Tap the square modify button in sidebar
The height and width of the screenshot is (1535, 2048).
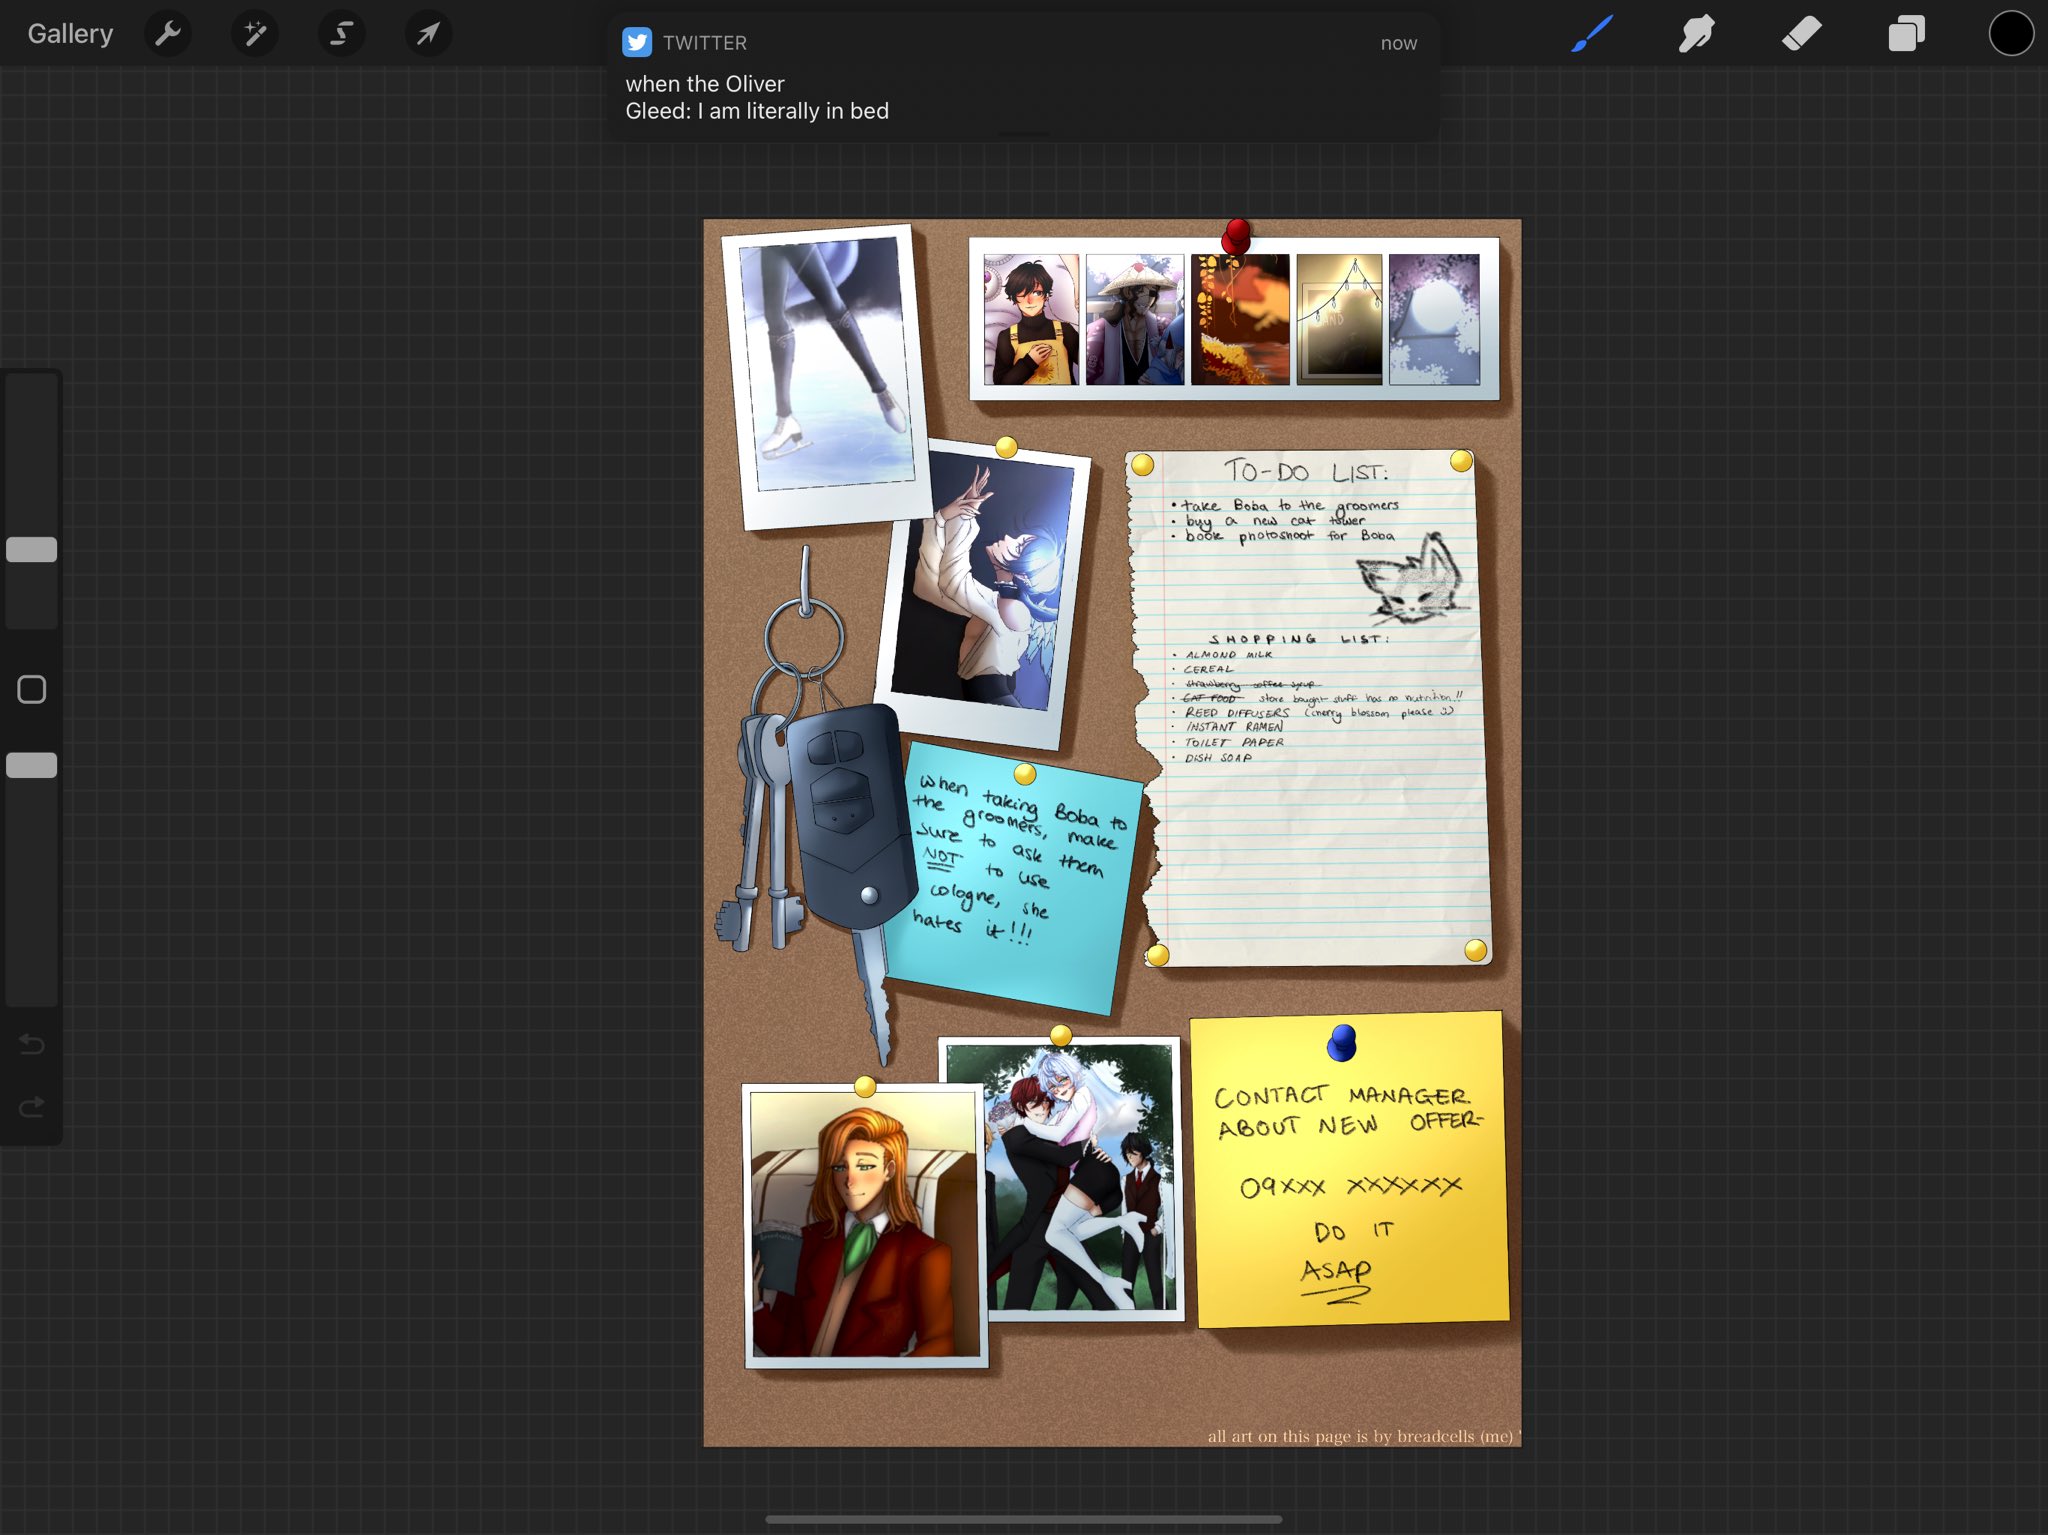coord(32,689)
